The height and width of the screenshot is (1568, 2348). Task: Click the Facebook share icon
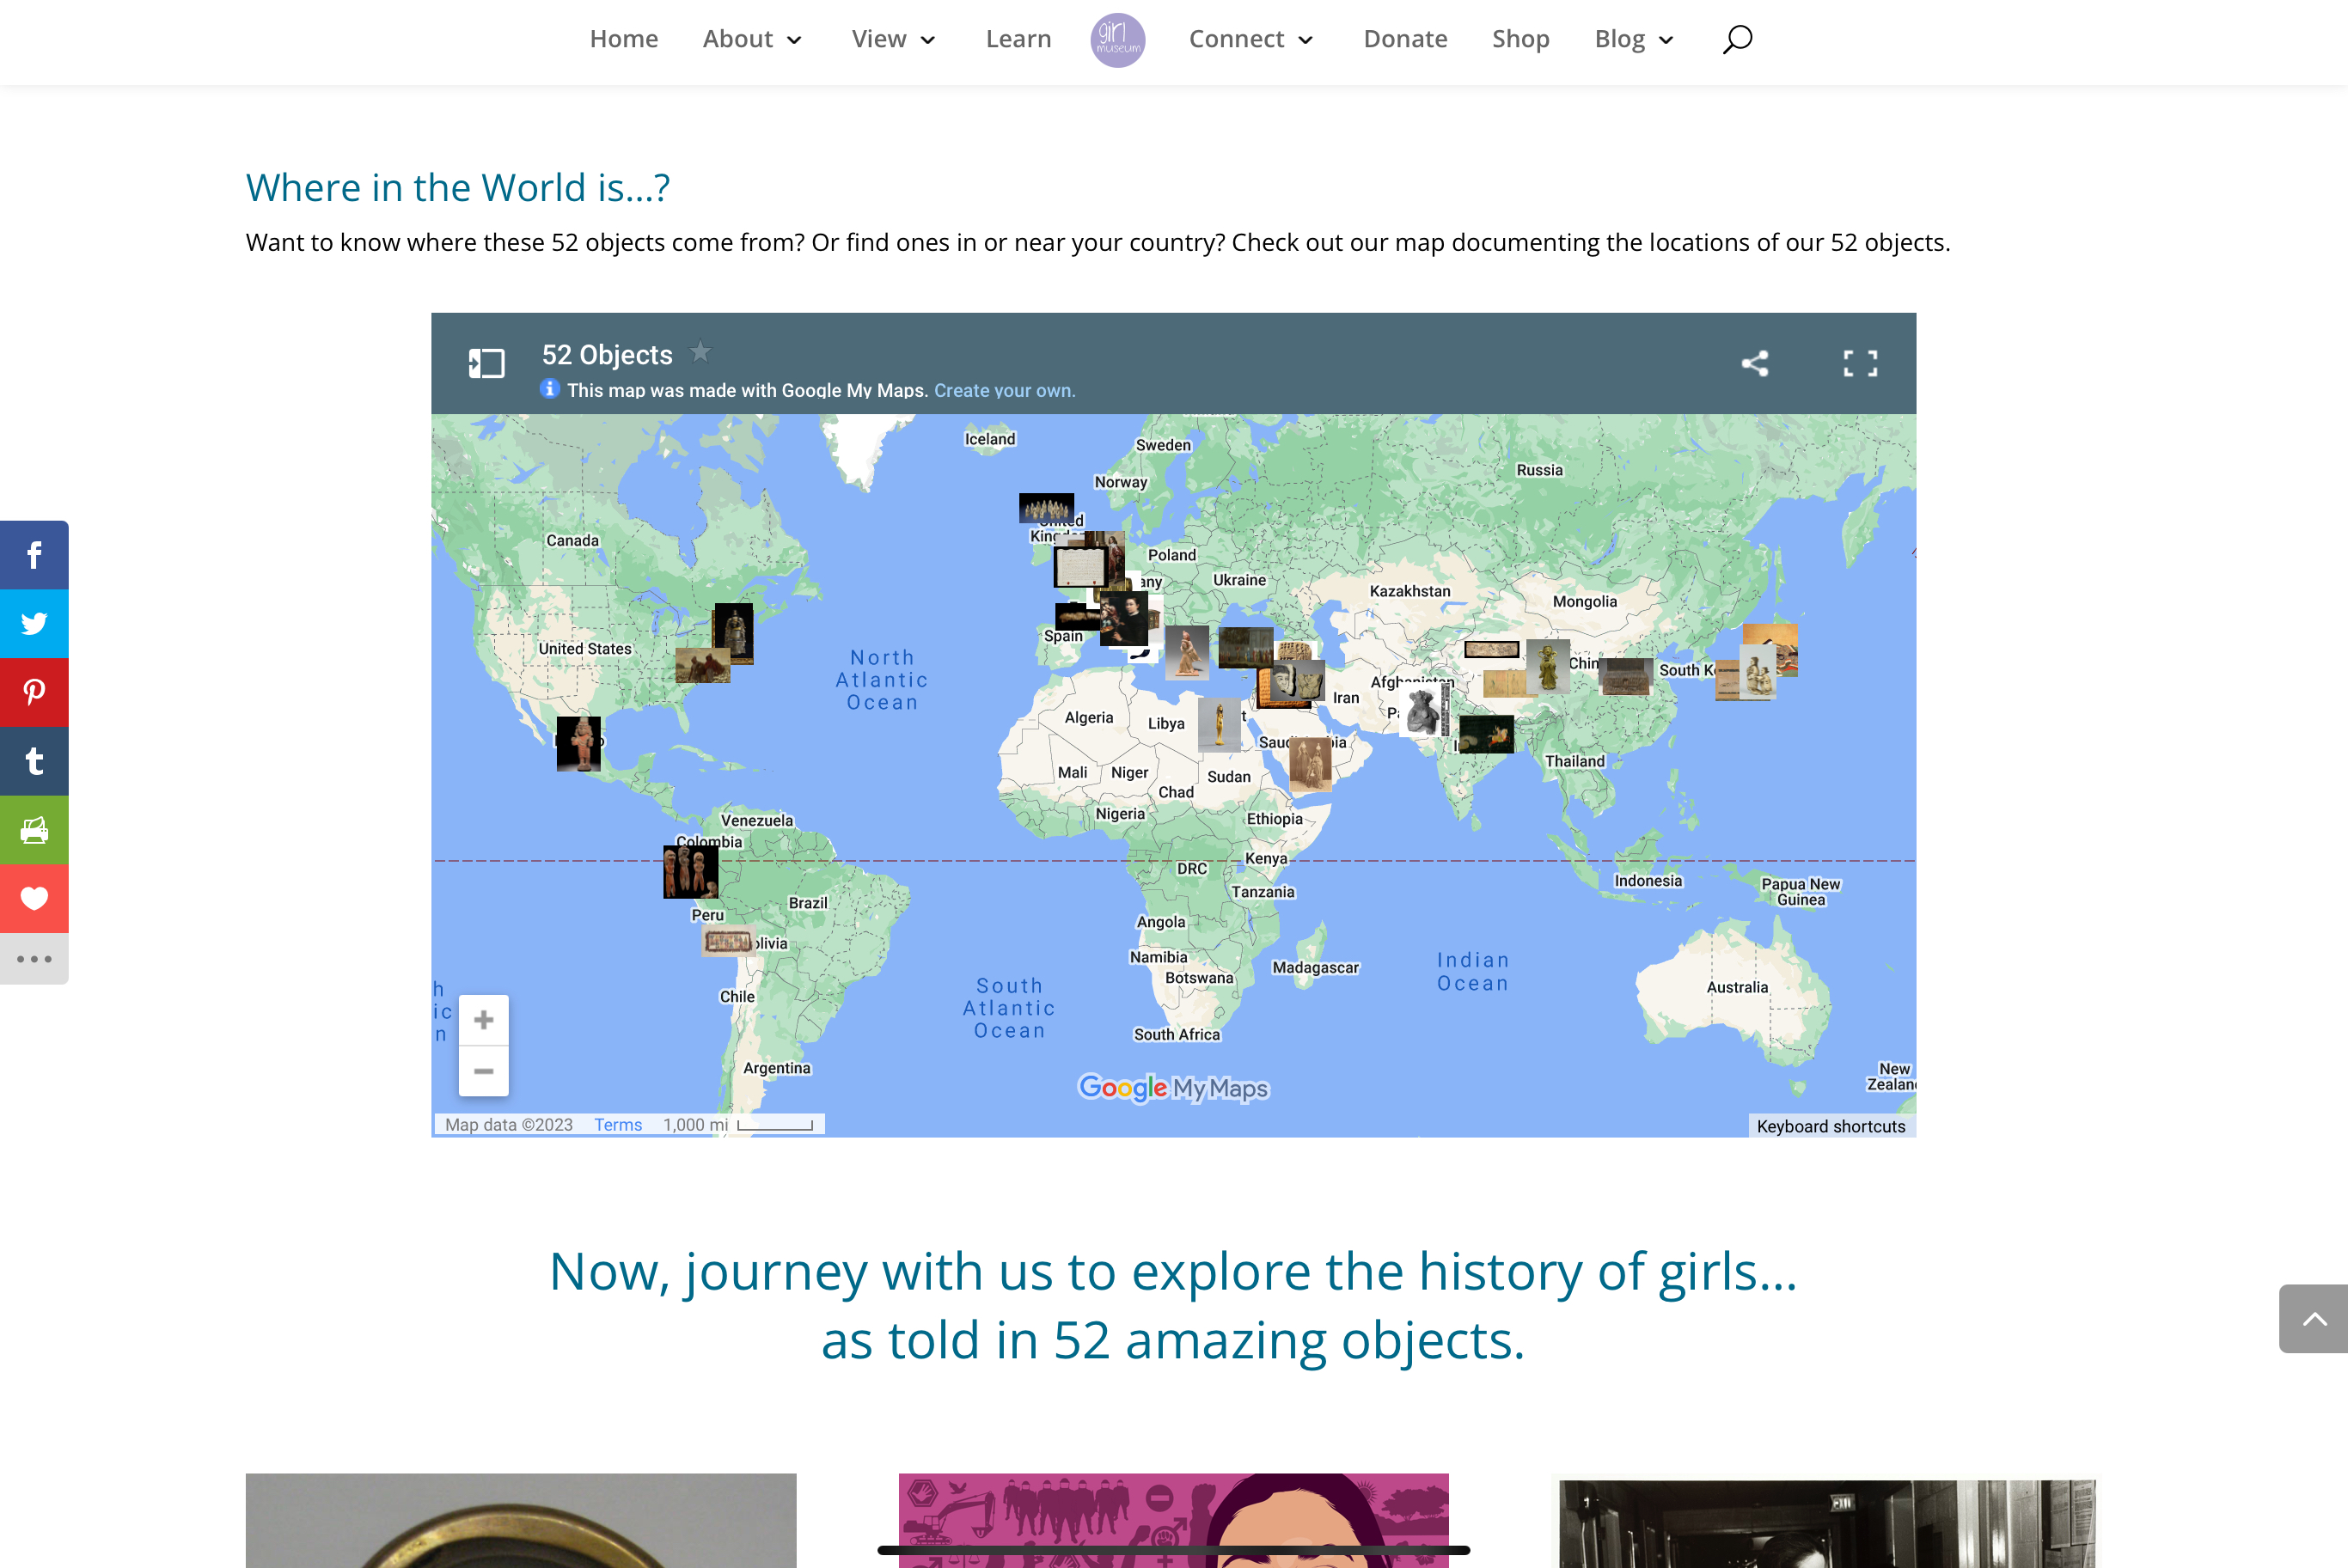point(34,555)
